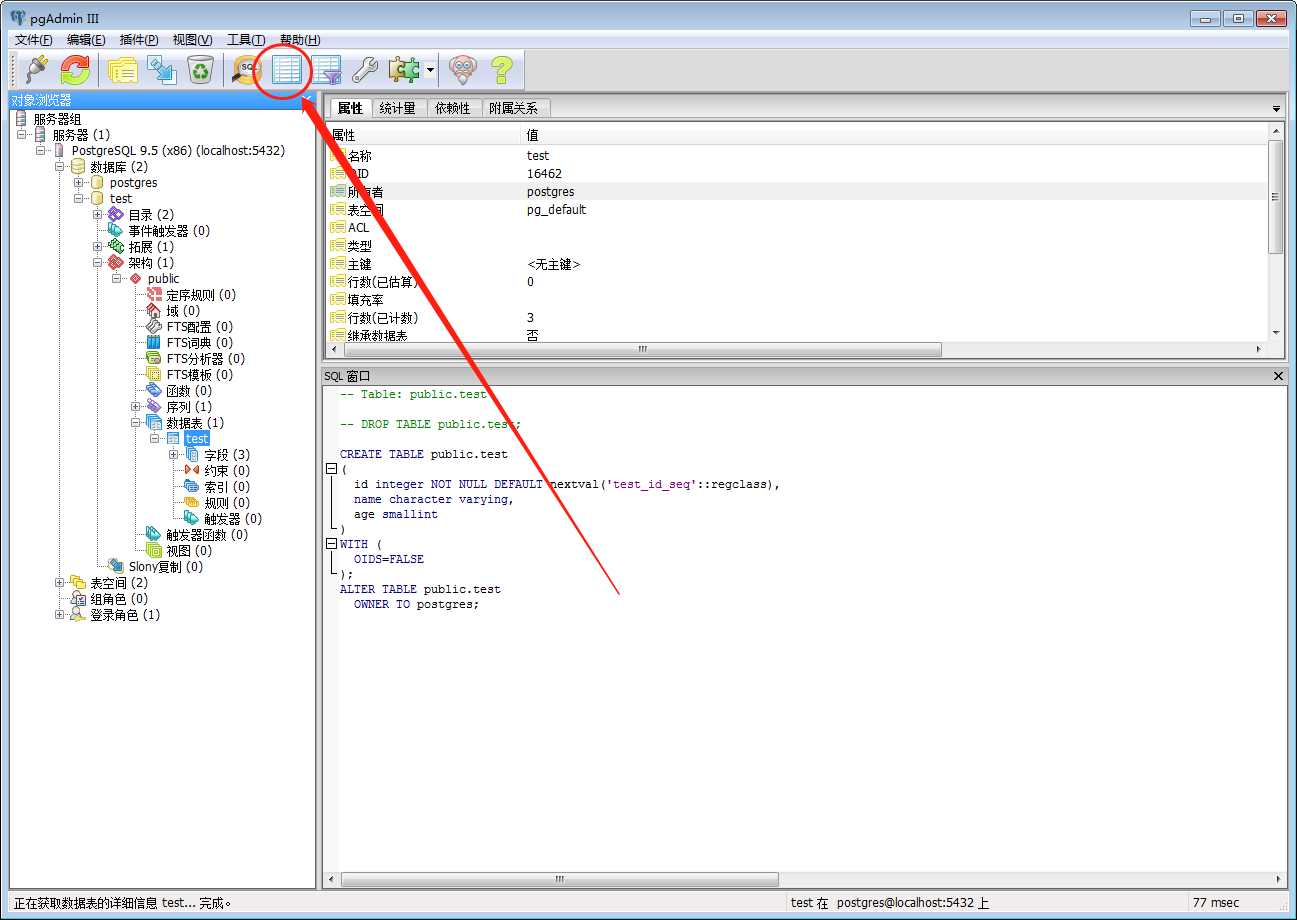This screenshot has height=920, width=1297.
Task: Select 服务器组 in the object browser
Action: [x=57, y=119]
